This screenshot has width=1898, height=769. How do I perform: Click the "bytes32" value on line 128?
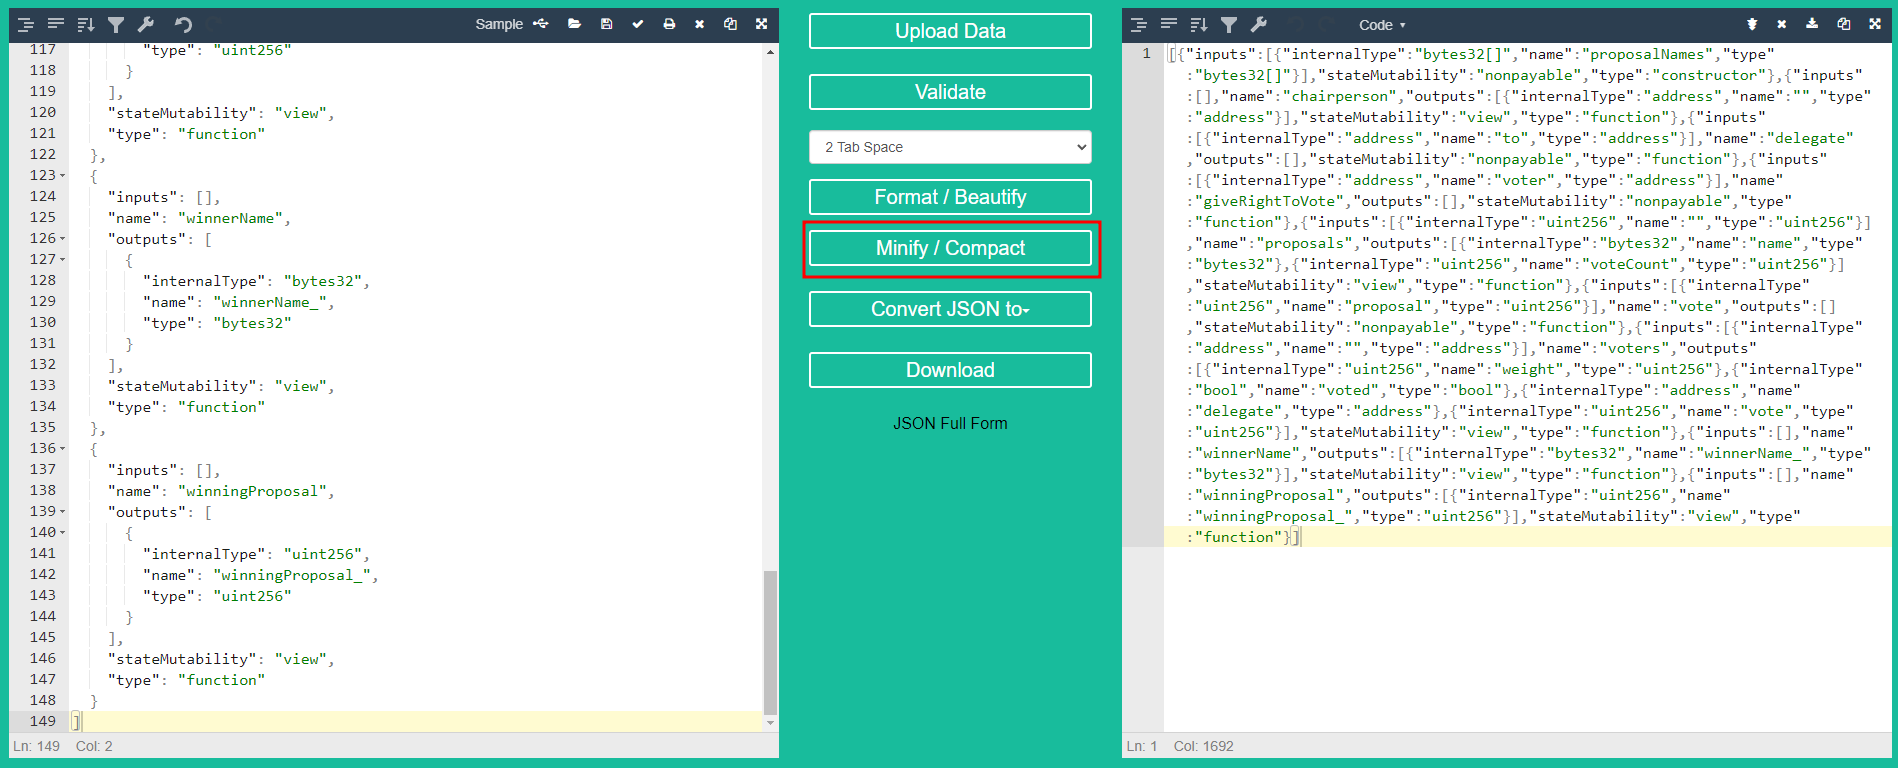point(322,281)
